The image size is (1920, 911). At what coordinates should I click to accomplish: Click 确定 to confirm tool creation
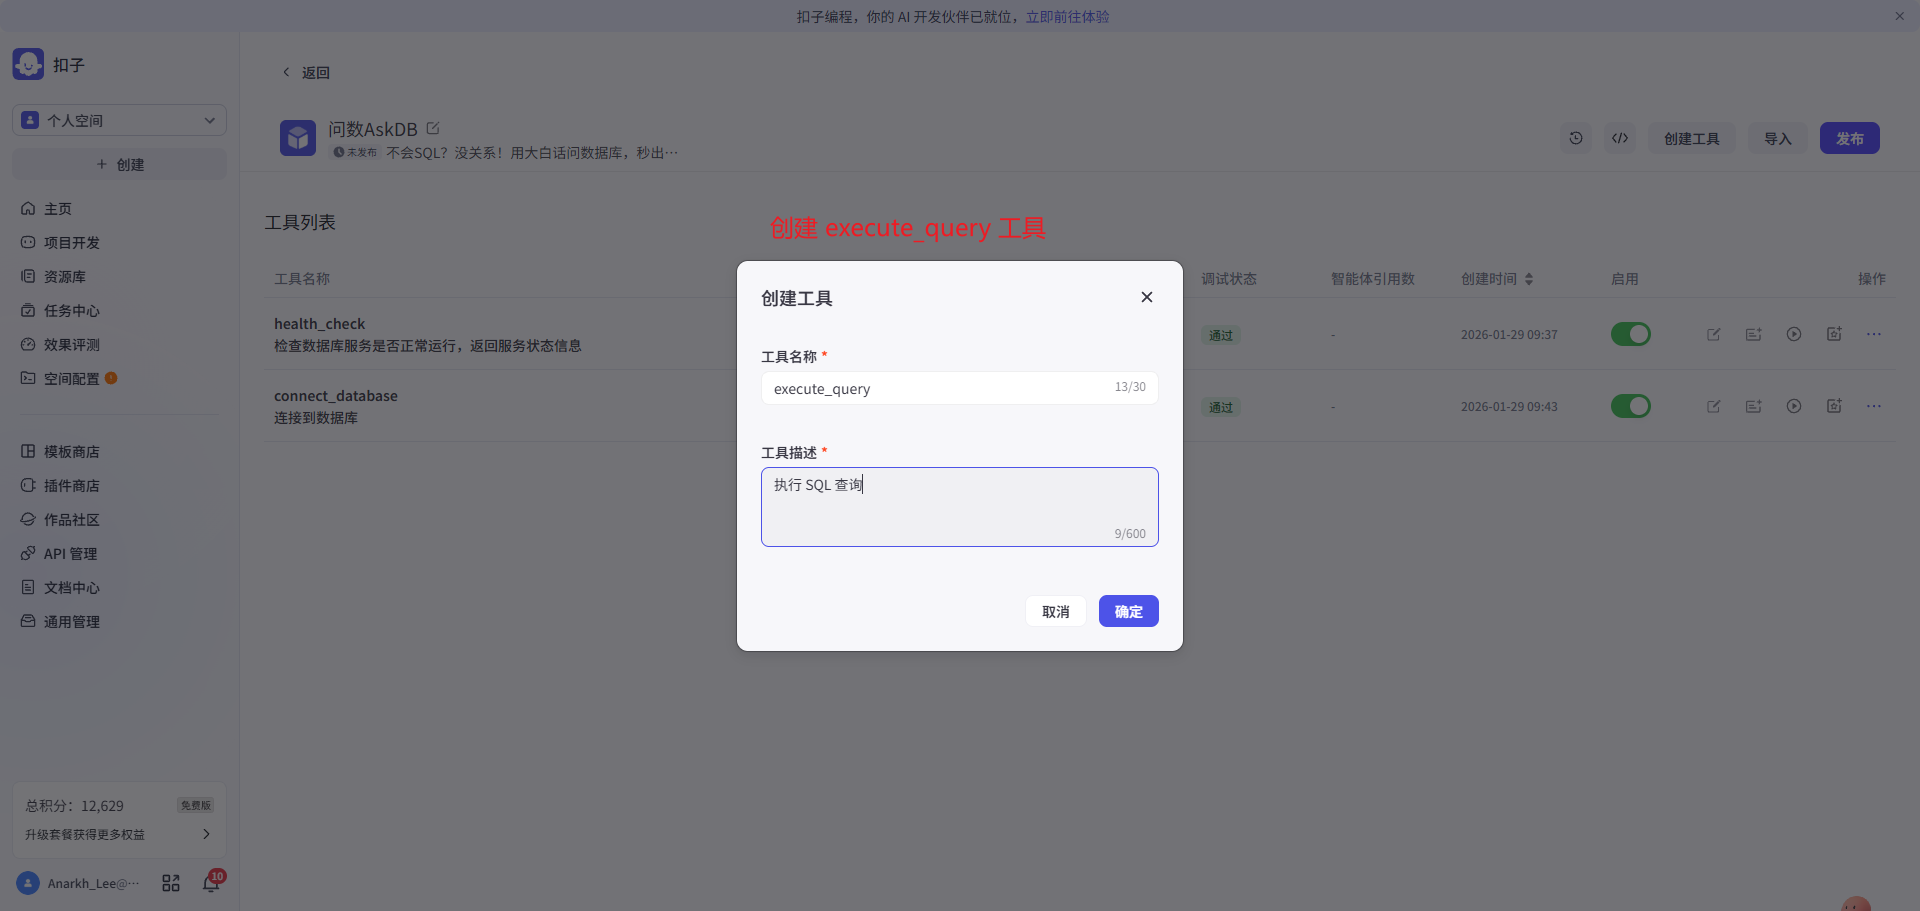1128,611
